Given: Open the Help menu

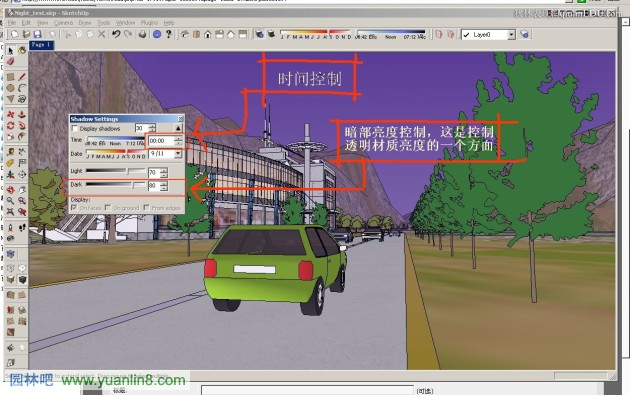Looking at the screenshot, I should tap(169, 23).
